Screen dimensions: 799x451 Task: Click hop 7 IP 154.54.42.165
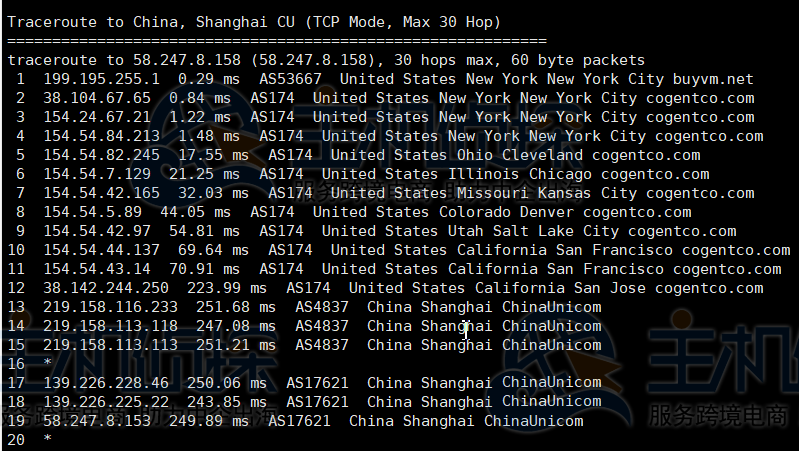pos(101,193)
